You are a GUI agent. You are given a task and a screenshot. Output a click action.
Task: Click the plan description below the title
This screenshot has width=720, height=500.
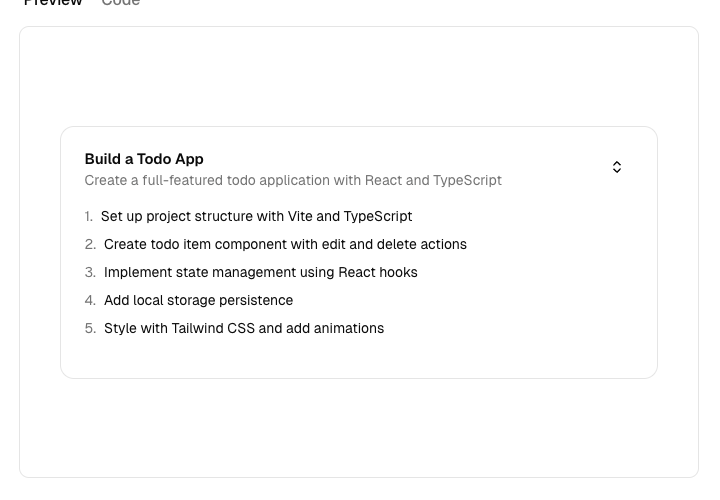click(x=293, y=181)
